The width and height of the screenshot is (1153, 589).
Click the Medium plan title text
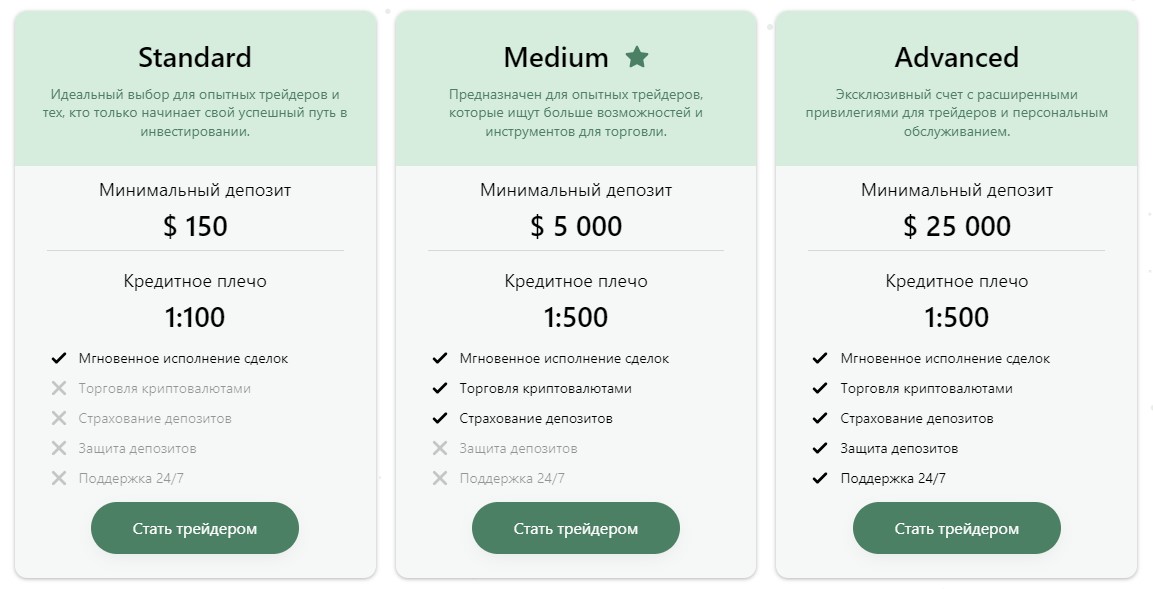point(556,58)
